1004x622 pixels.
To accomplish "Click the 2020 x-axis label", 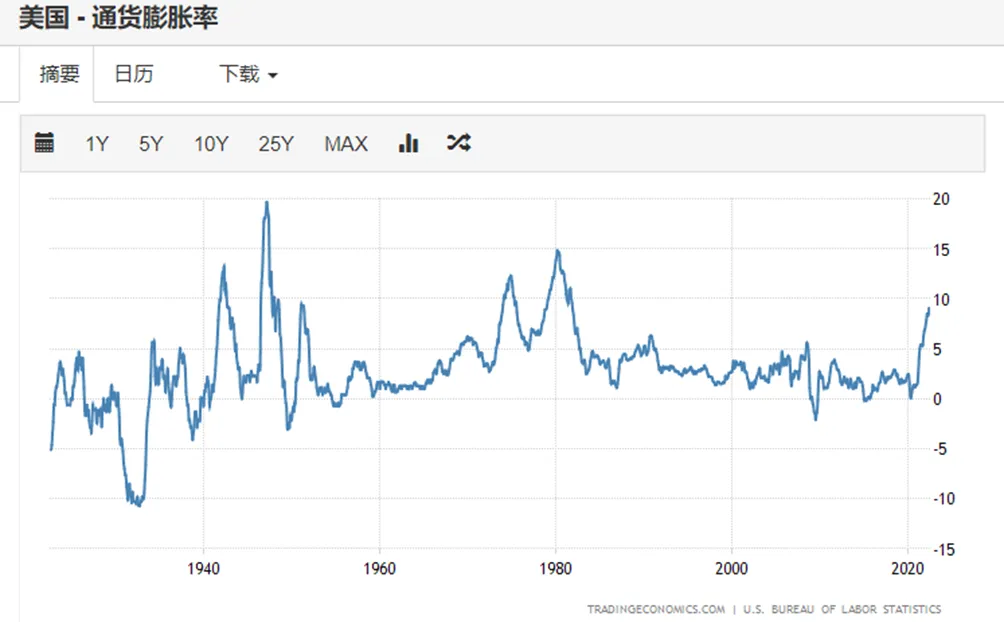I will click(x=907, y=568).
